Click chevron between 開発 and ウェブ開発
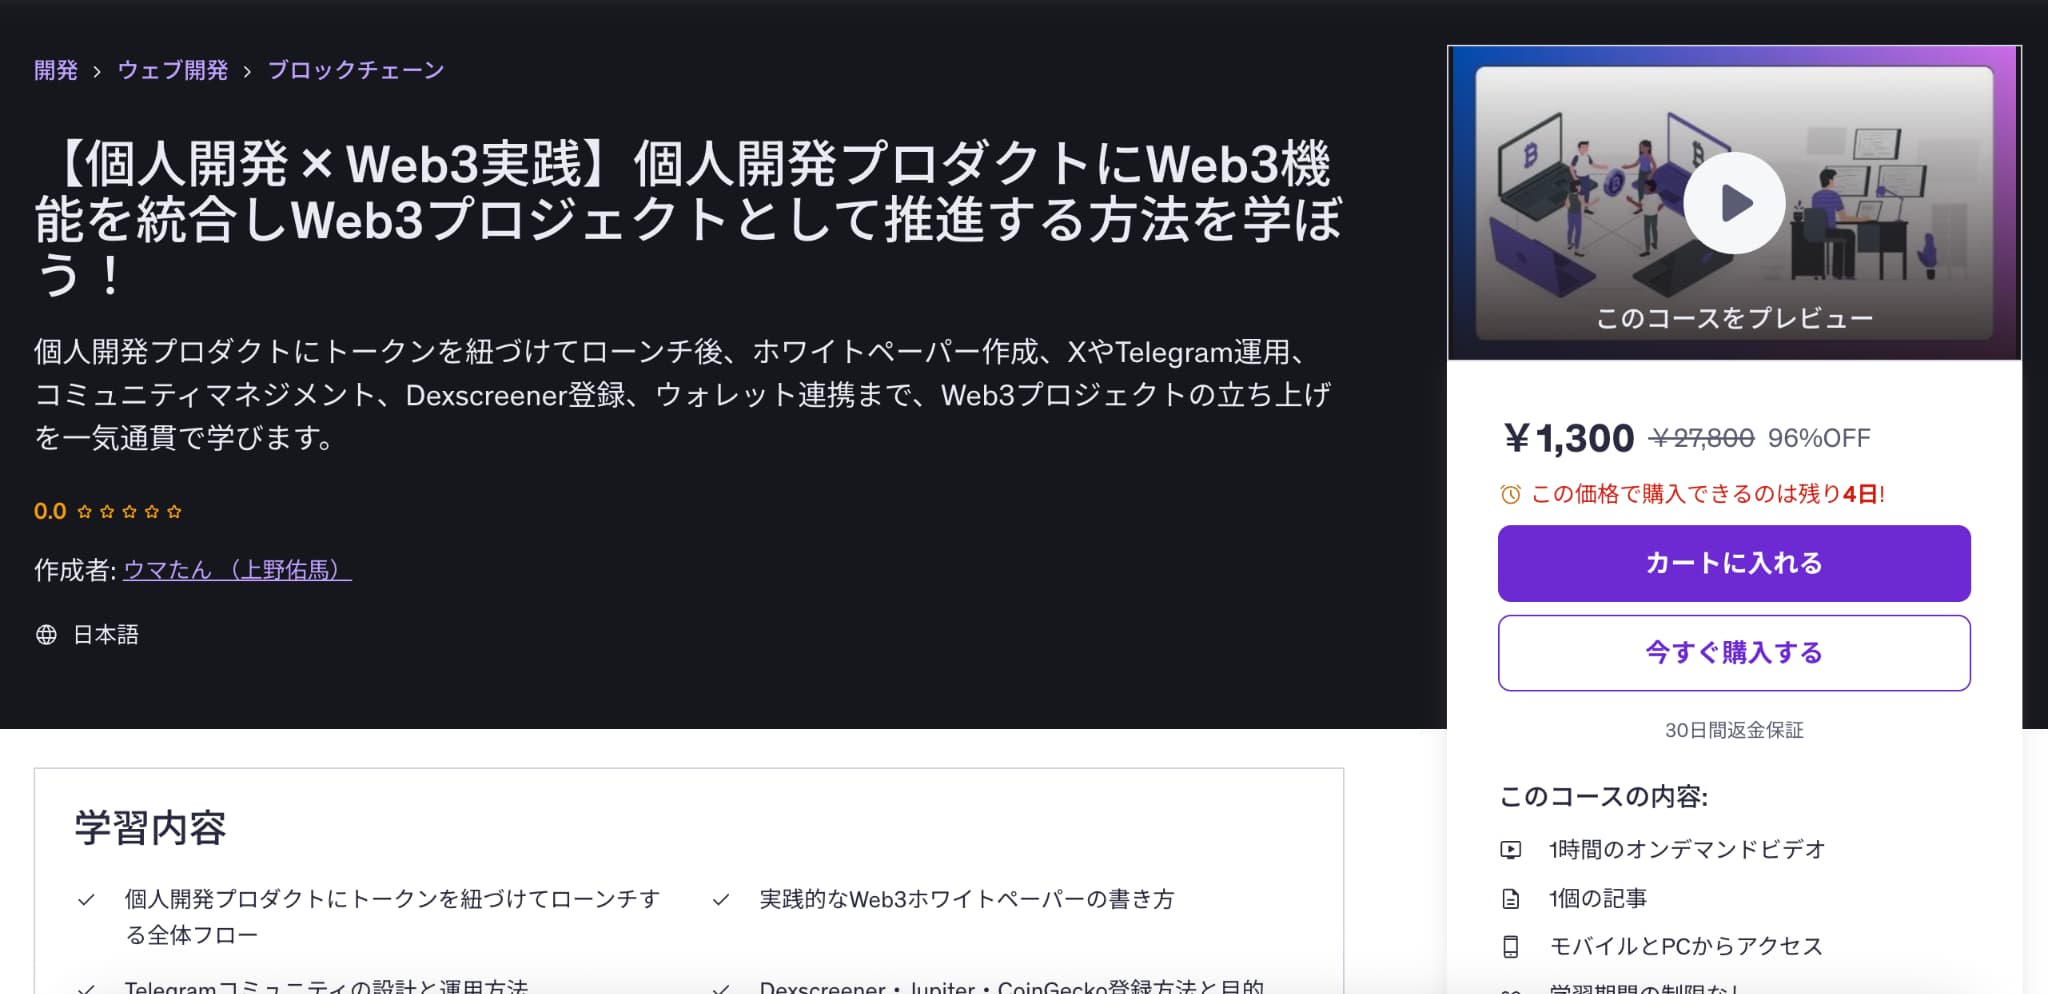The image size is (2048, 994). coord(97,72)
